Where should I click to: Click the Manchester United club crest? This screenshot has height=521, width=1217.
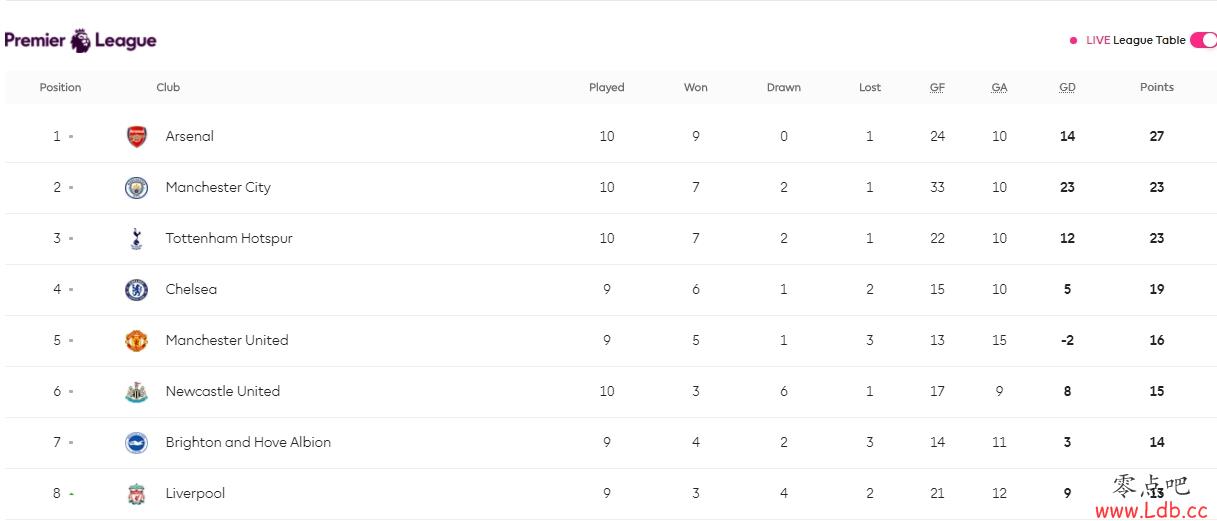(x=136, y=341)
